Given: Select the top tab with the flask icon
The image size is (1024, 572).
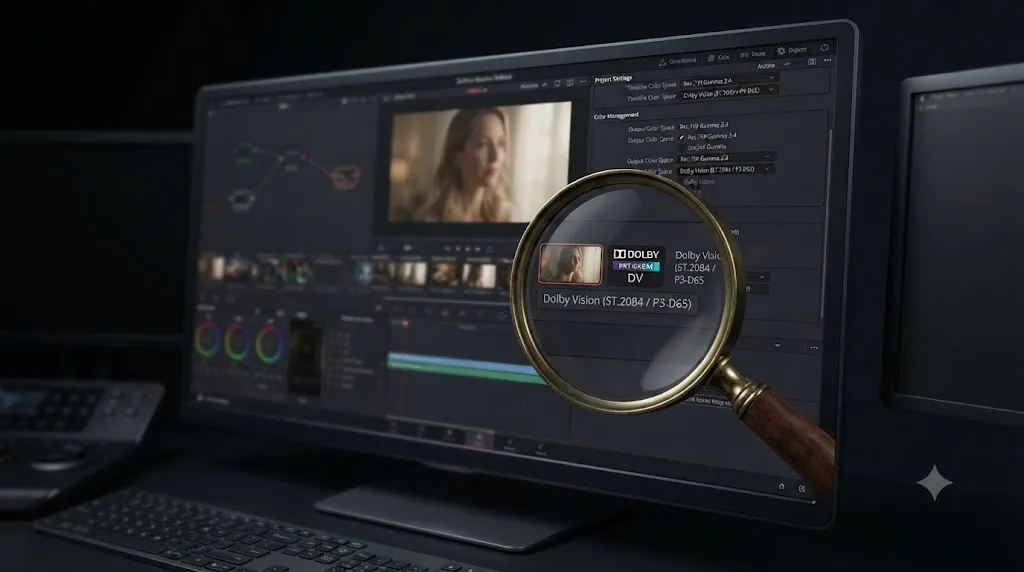Looking at the screenshot, I should 677,61.
